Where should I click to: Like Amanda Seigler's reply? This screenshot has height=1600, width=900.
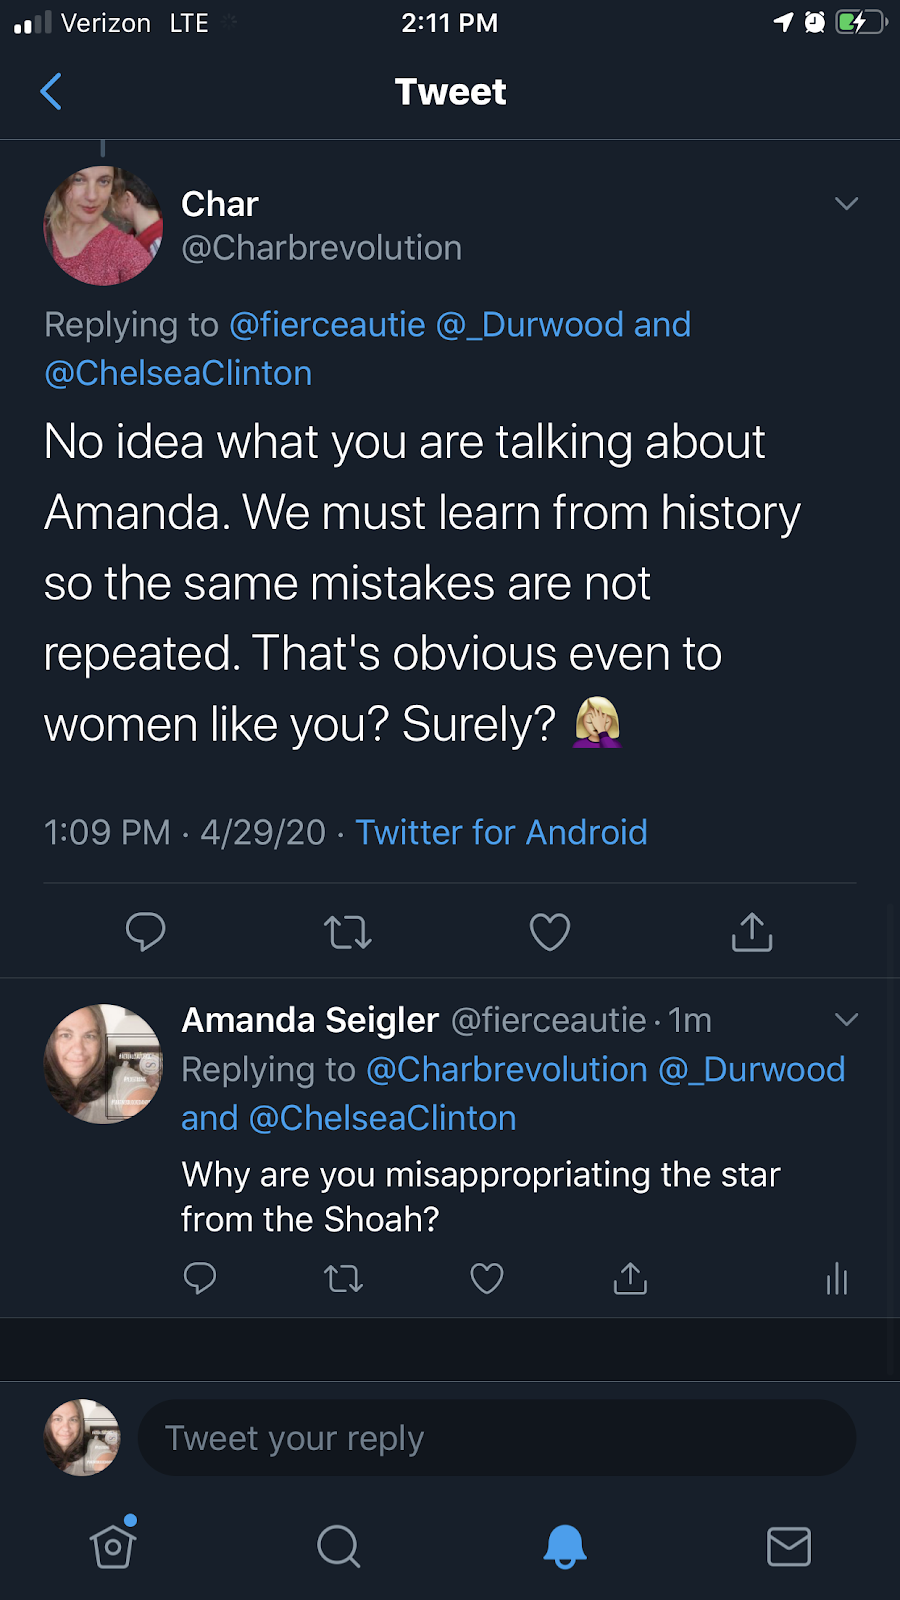pyautogui.click(x=487, y=1278)
